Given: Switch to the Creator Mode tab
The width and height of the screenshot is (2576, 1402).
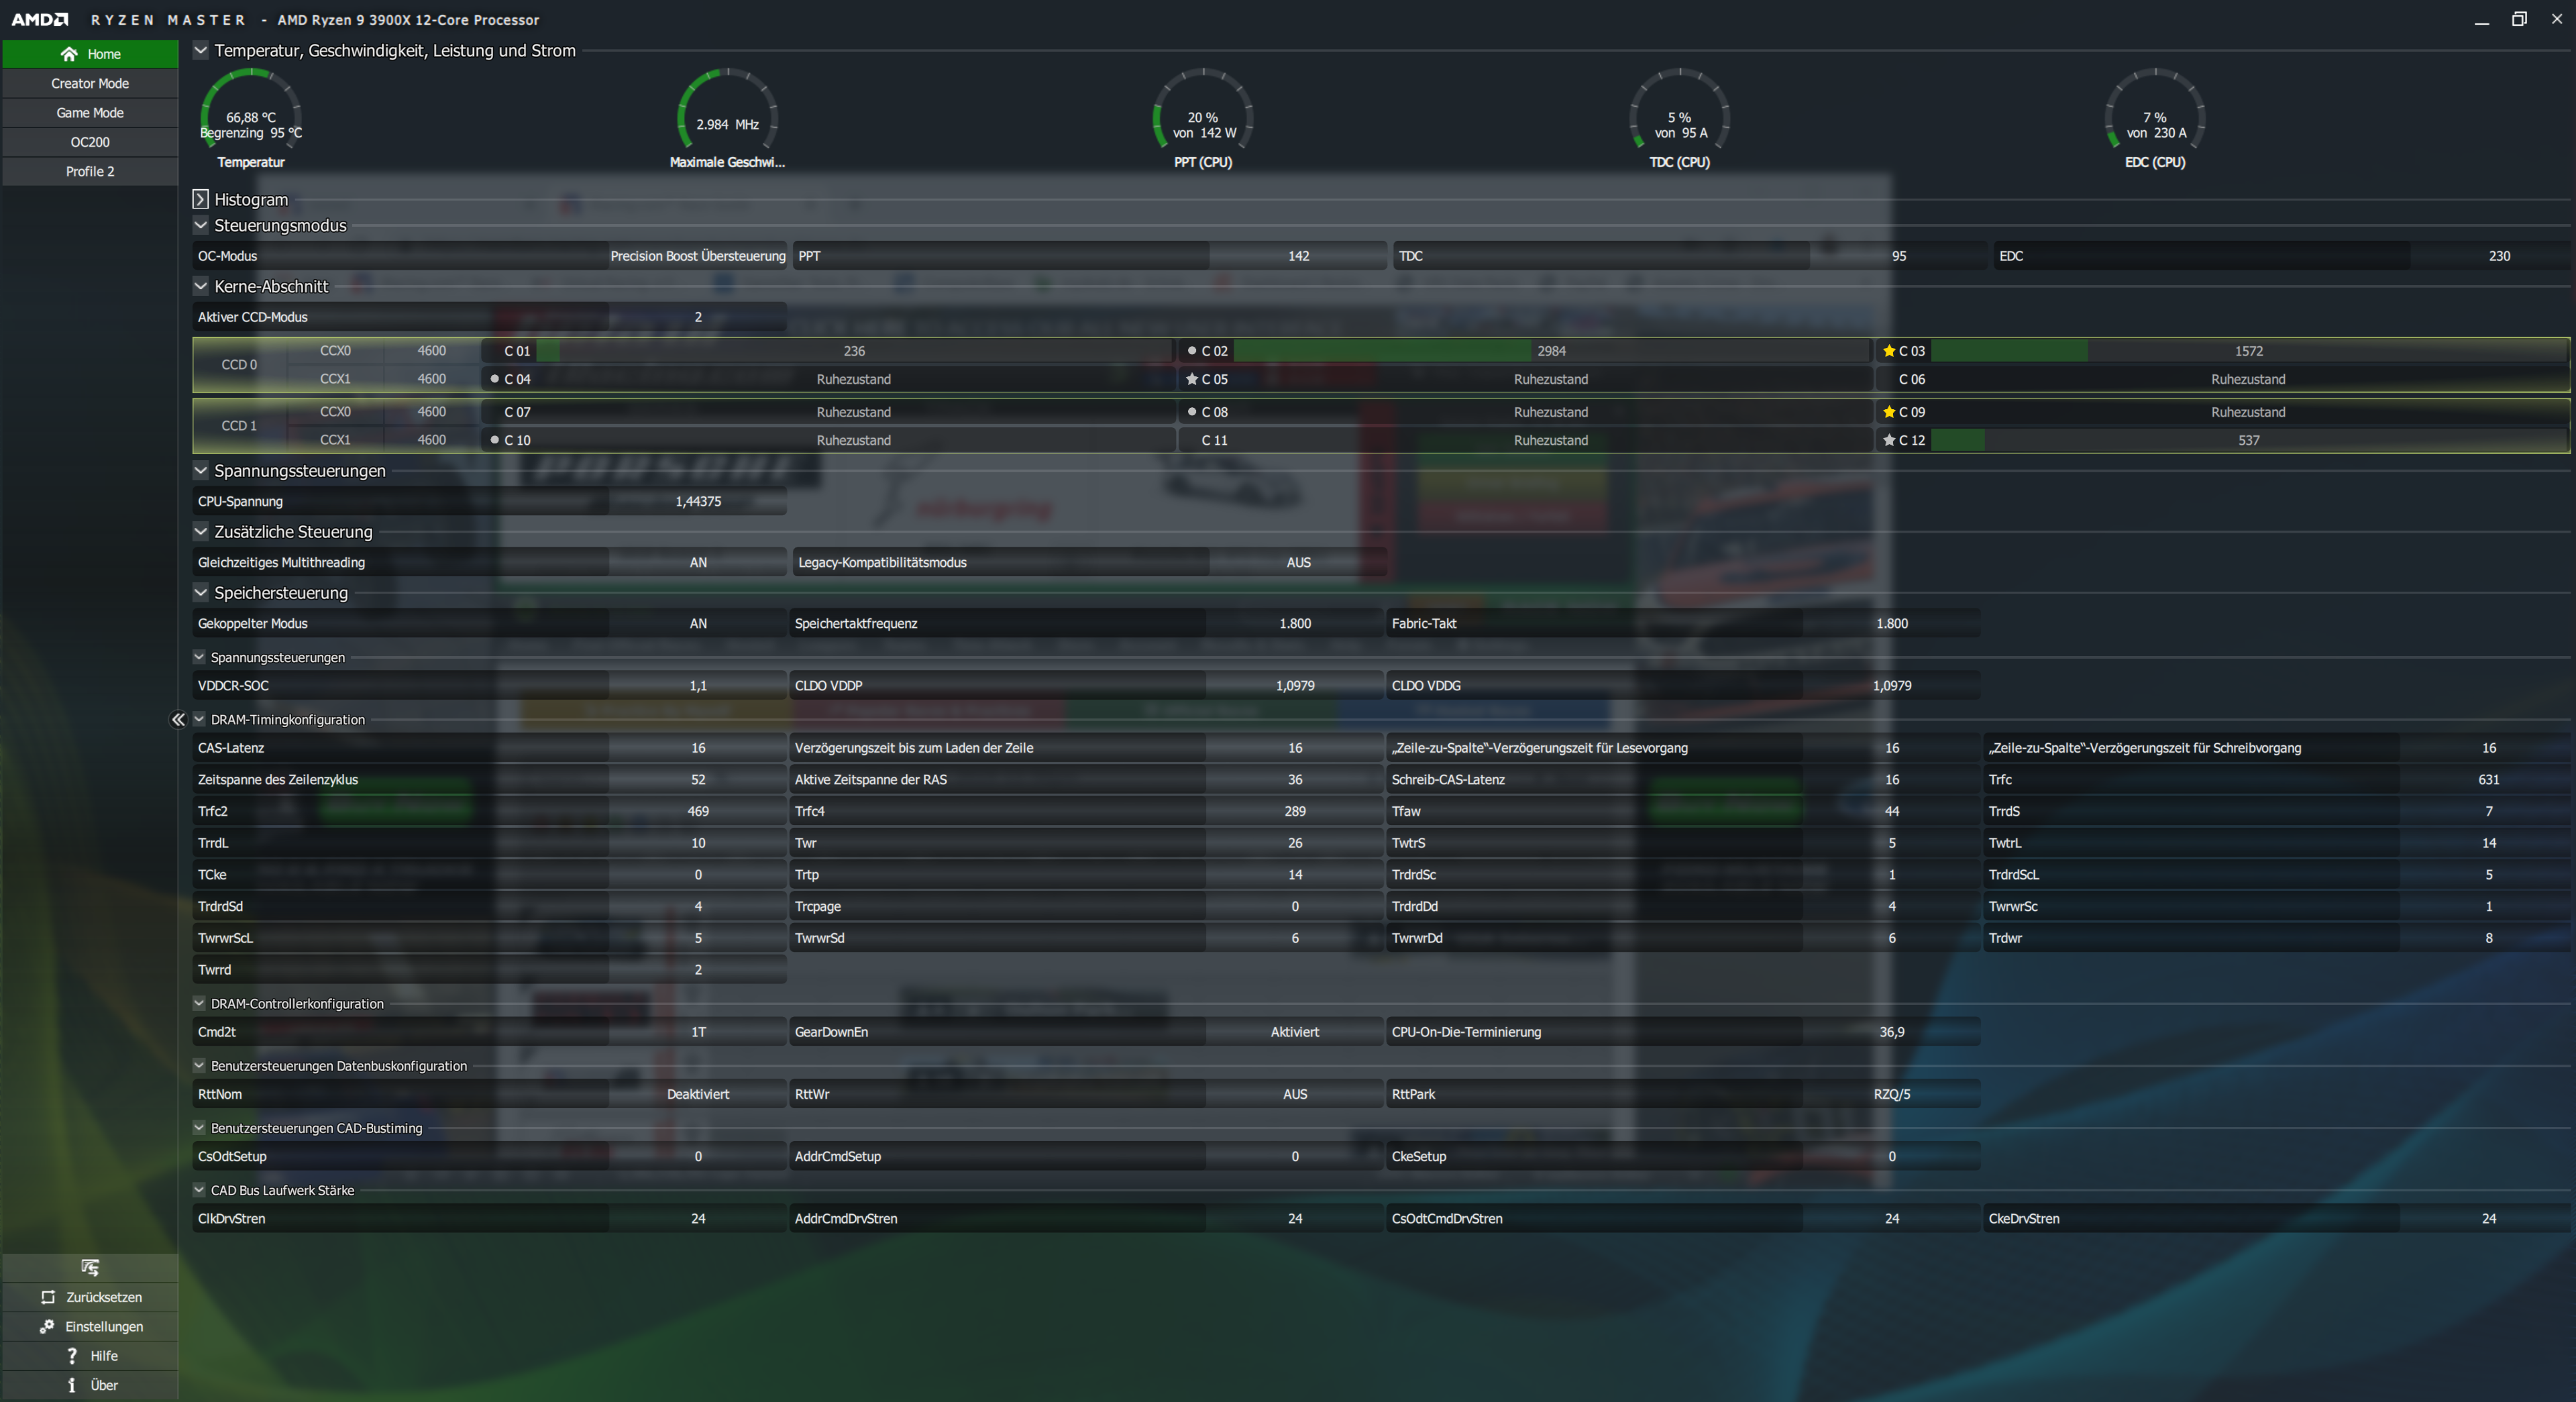Looking at the screenshot, I should point(90,83).
